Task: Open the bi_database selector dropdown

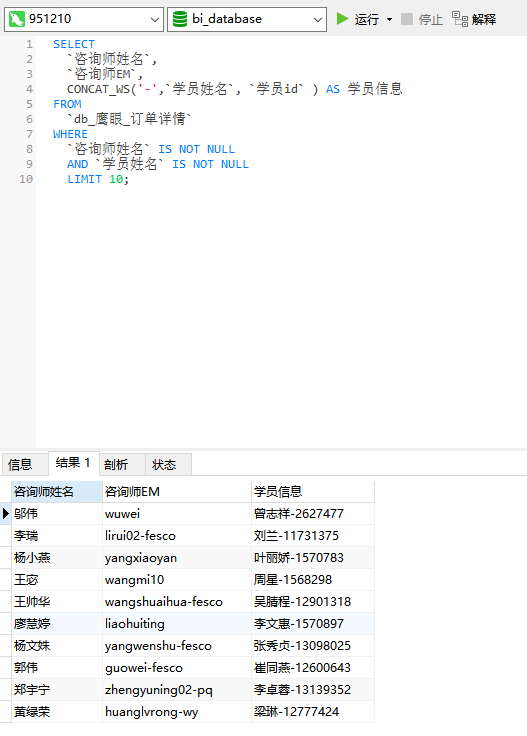Action: pyautogui.click(x=318, y=20)
